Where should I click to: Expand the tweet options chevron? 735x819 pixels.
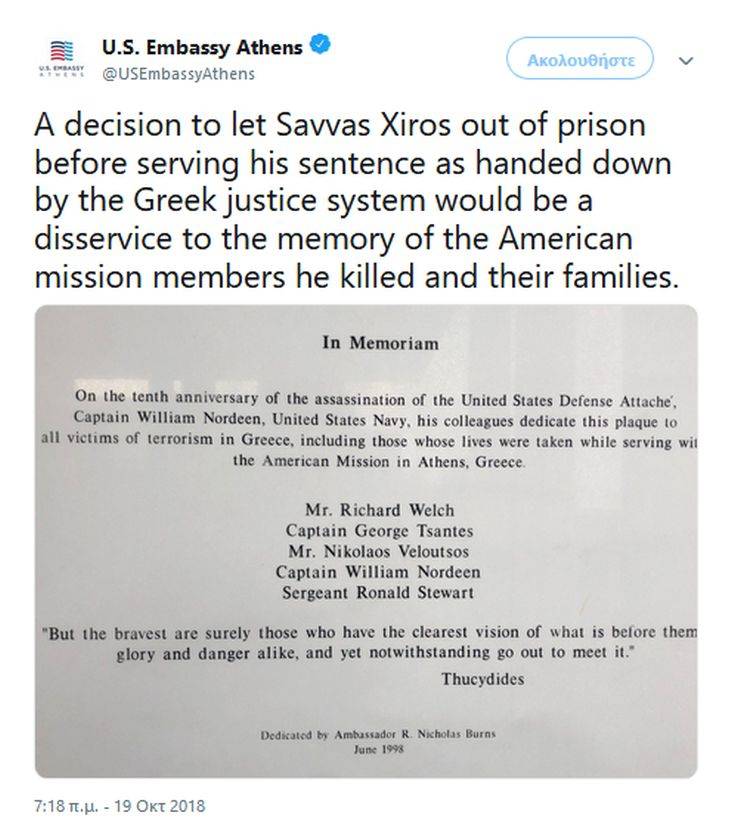(686, 60)
